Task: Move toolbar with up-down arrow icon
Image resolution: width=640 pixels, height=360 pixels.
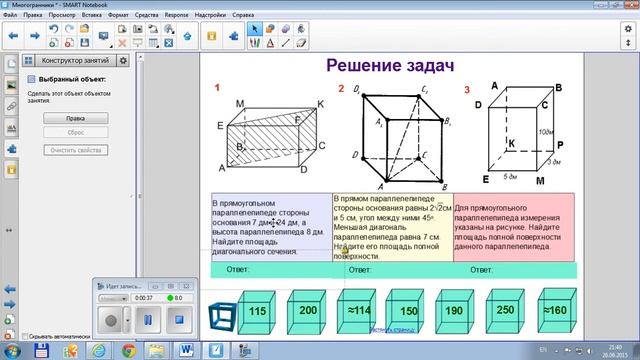Action: point(628,43)
